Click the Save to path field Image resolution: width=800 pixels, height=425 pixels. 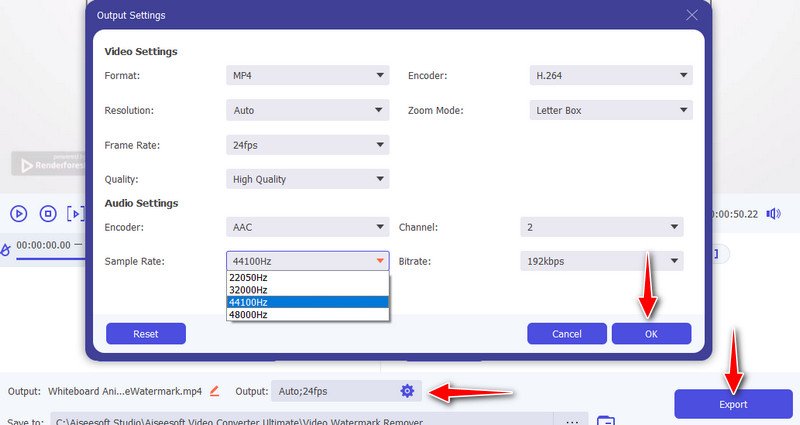pyautogui.click(x=300, y=421)
